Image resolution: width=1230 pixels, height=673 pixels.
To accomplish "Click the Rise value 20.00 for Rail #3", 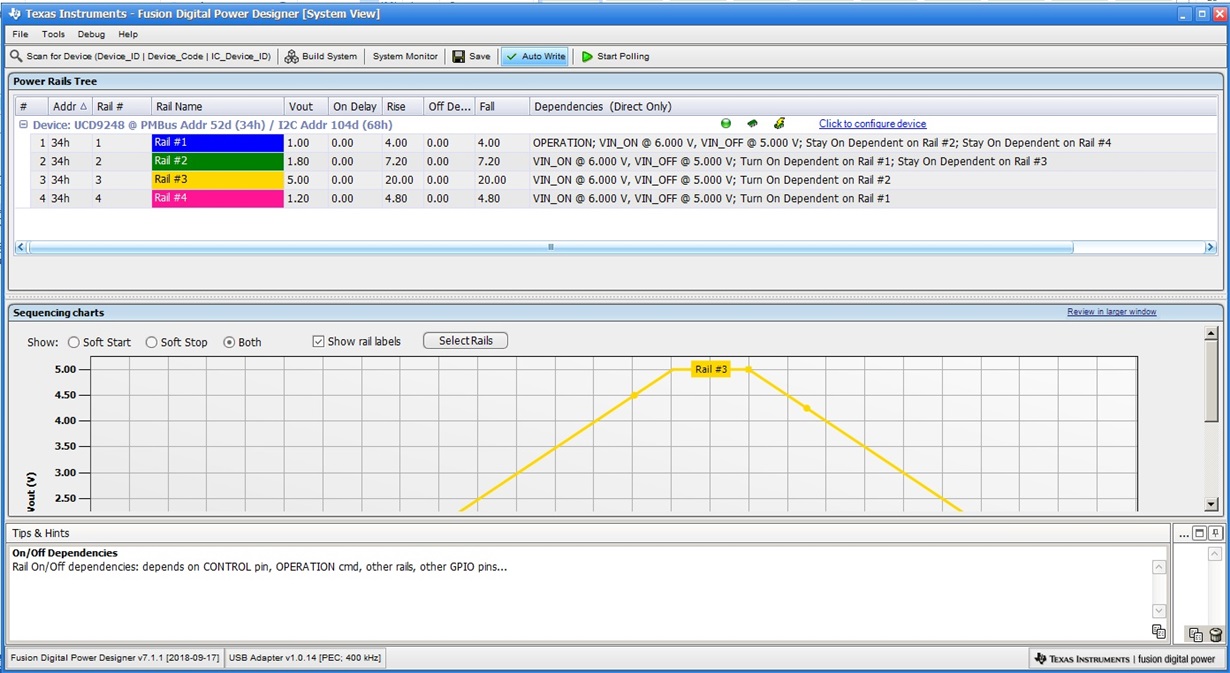I will pyautogui.click(x=399, y=180).
